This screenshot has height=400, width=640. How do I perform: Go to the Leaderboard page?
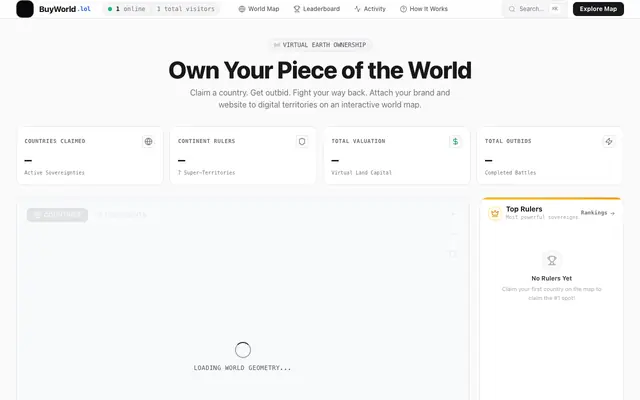[317, 9]
